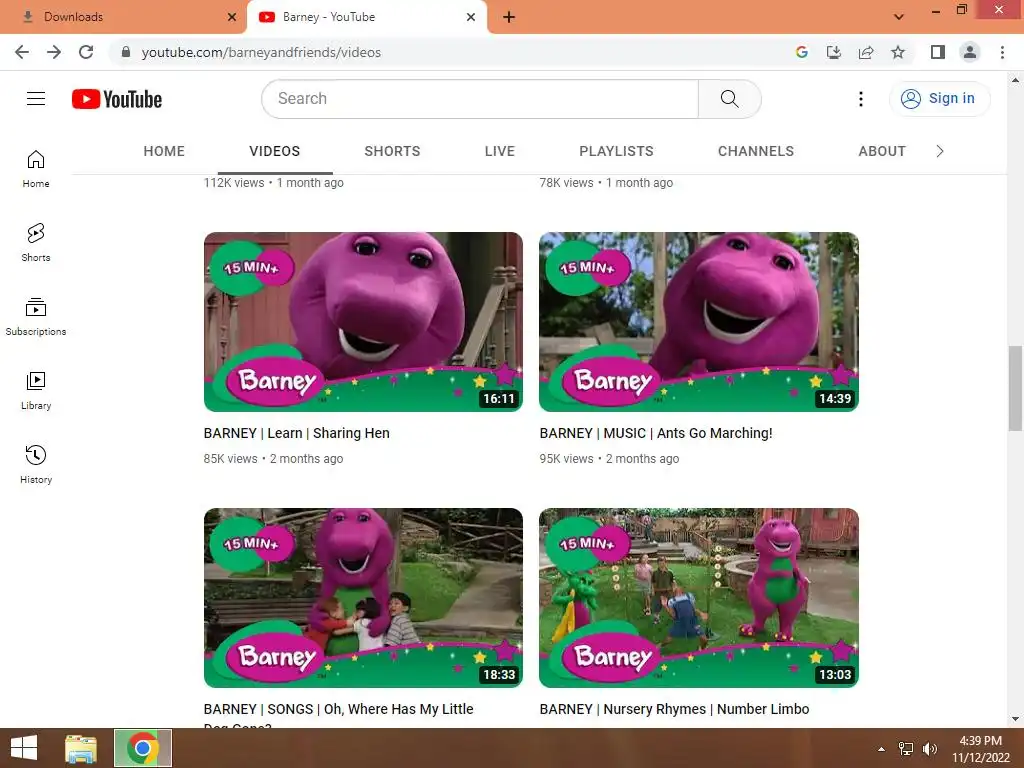The width and height of the screenshot is (1024, 768).
Task: Click the install app icon in the address bar
Action: pos(833,52)
